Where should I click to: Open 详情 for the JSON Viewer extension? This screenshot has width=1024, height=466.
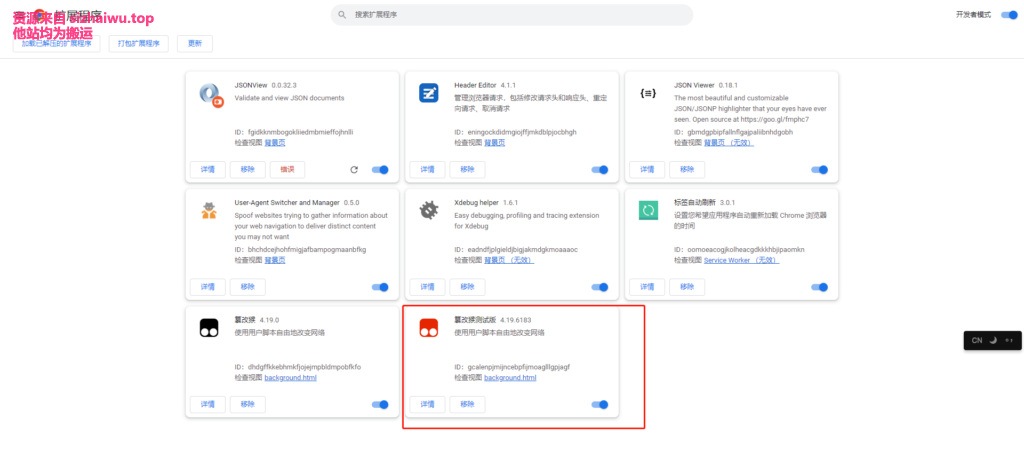[x=647, y=170]
